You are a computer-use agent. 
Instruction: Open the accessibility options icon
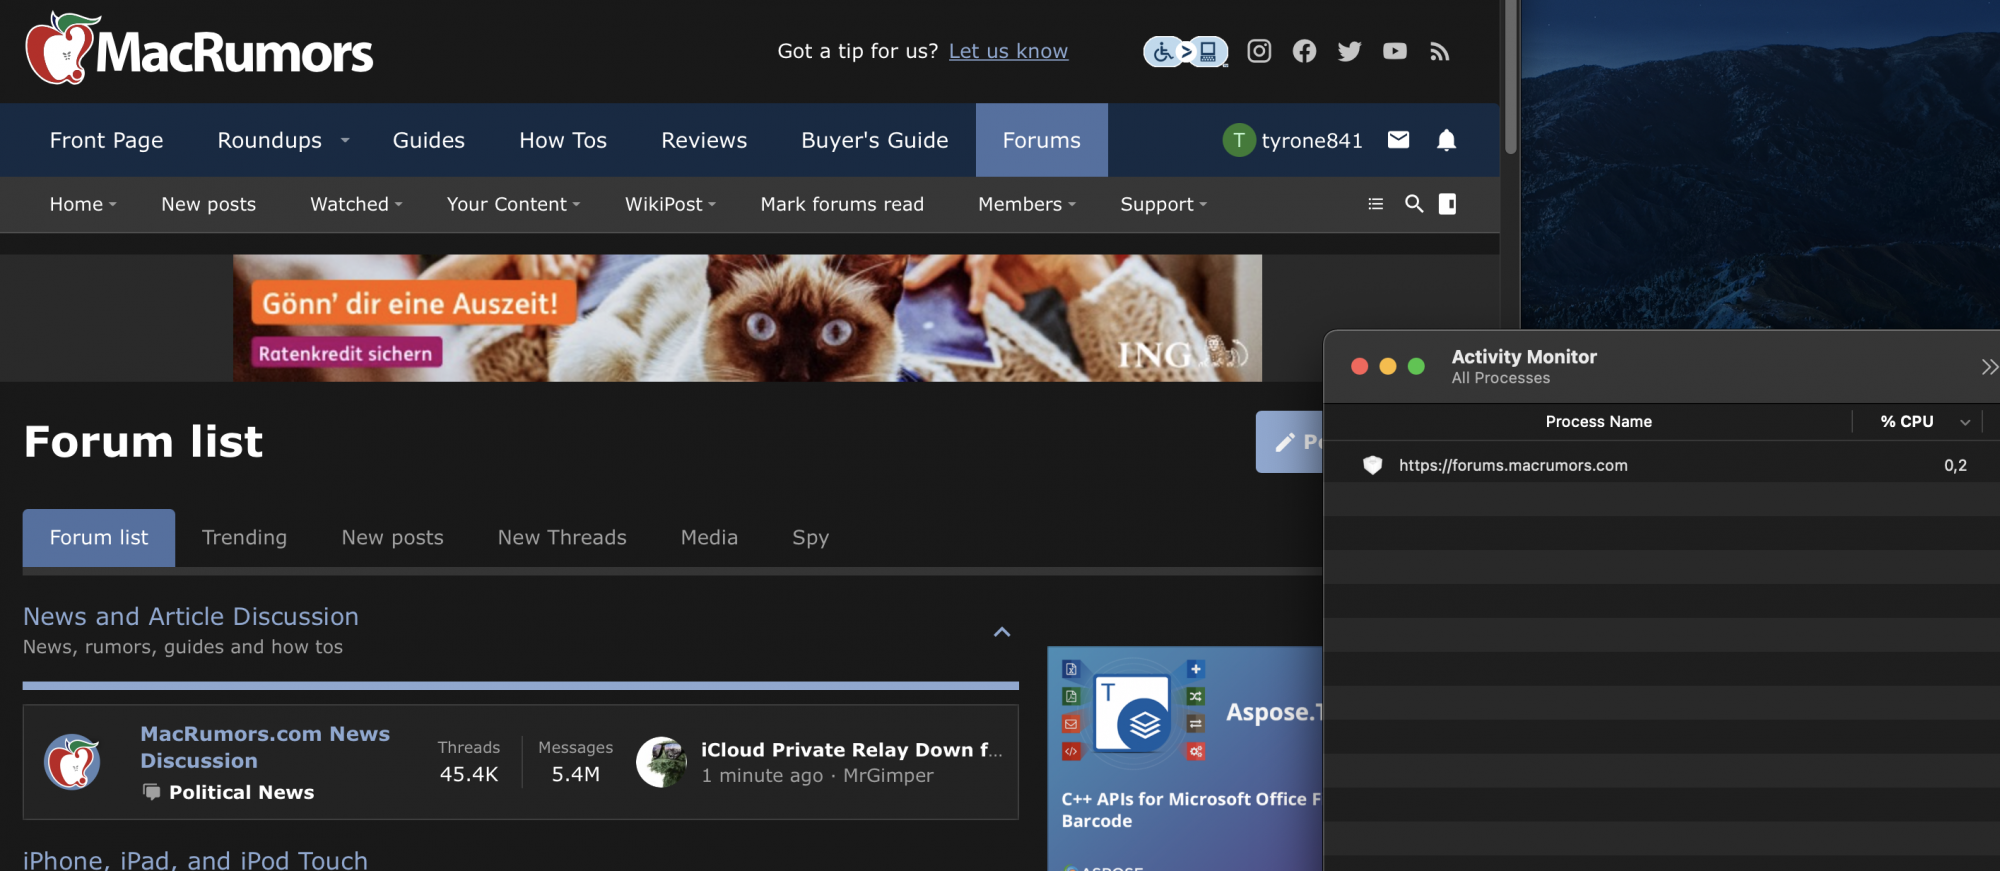pos(1185,51)
